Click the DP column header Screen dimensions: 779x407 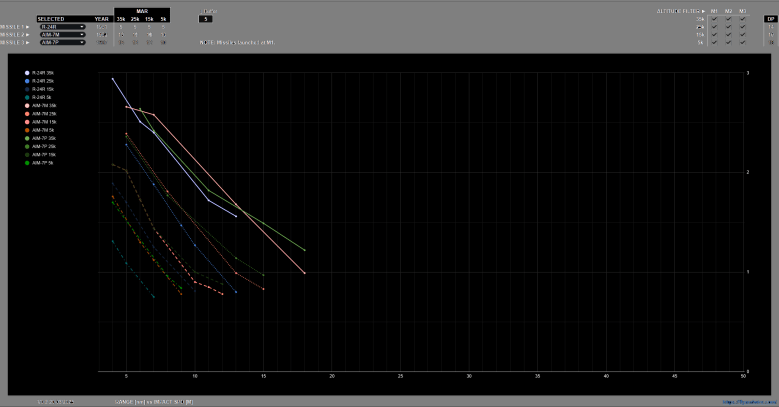[770, 18]
